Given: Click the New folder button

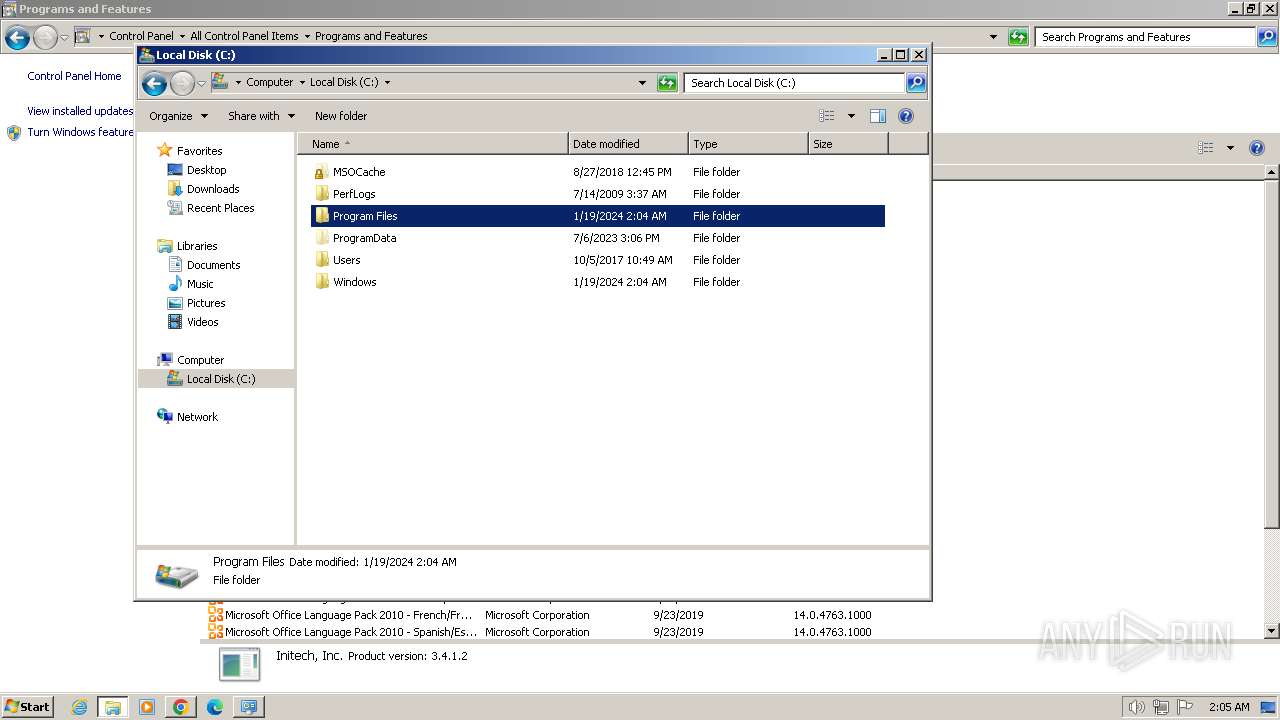Looking at the screenshot, I should [341, 116].
